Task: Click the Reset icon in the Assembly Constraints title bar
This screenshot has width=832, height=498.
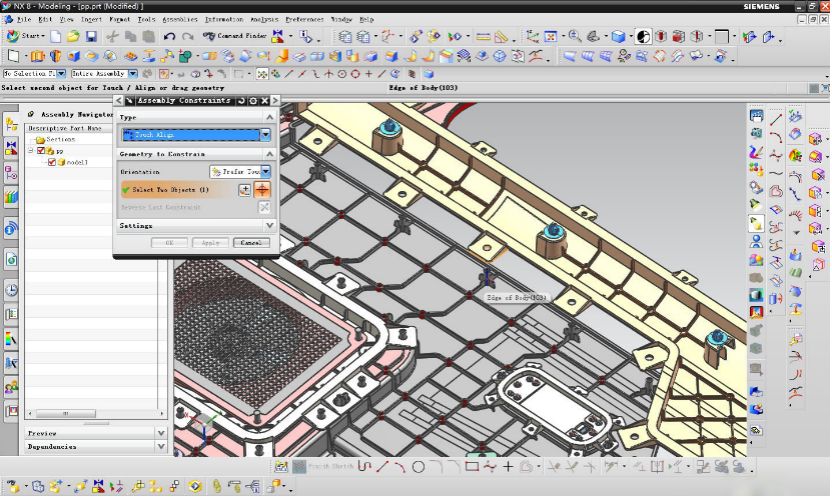Action: (241, 100)
